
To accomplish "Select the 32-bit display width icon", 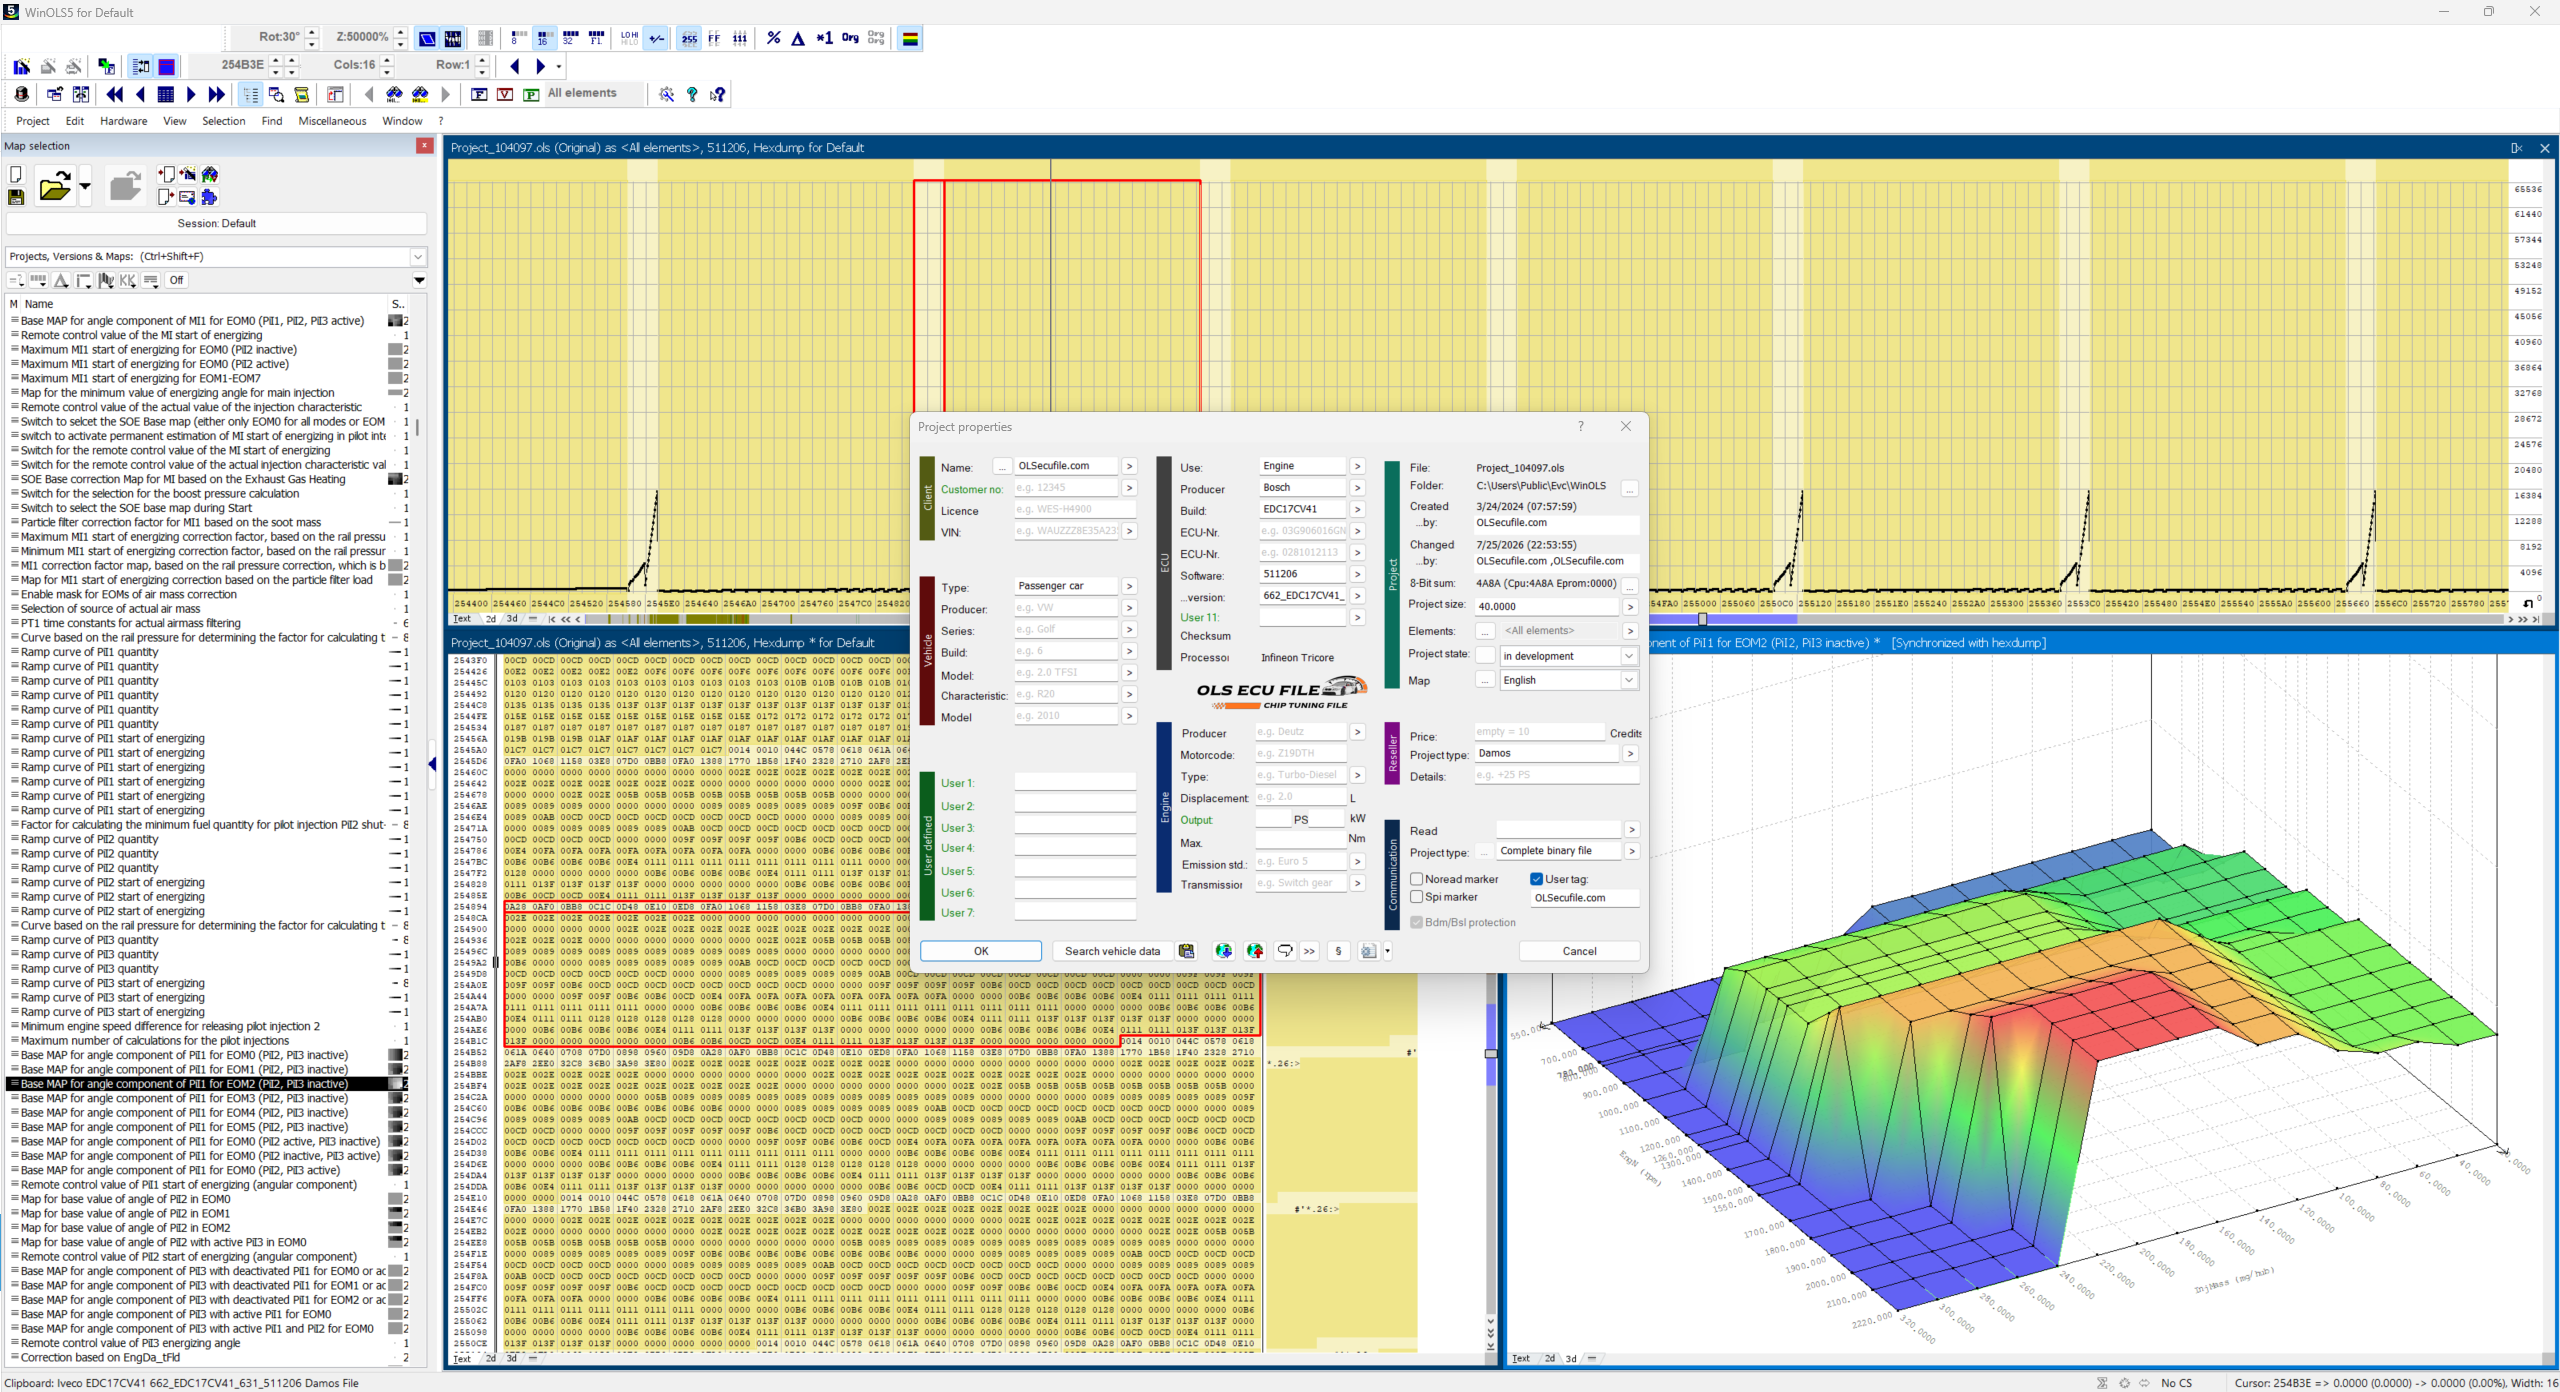I will pos(570,38).
